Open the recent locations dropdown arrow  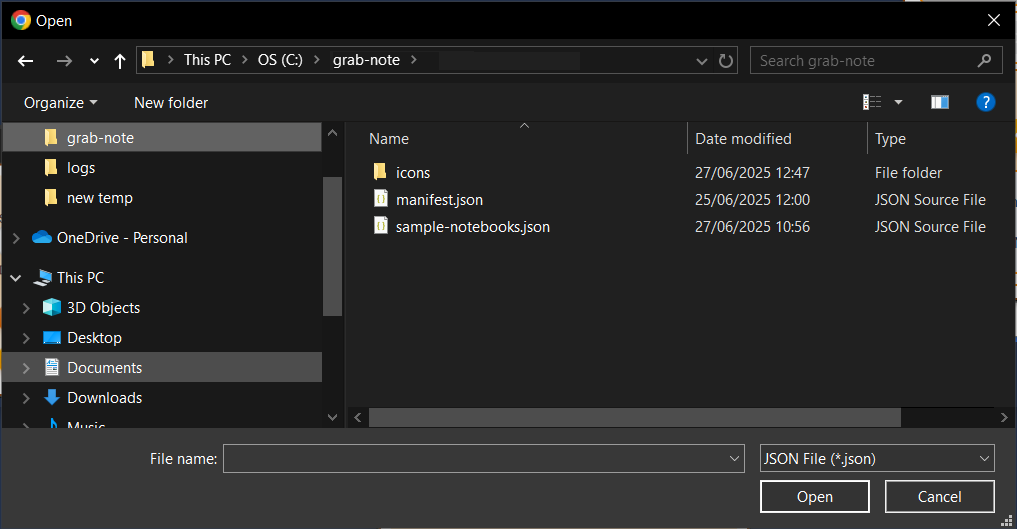95,61
